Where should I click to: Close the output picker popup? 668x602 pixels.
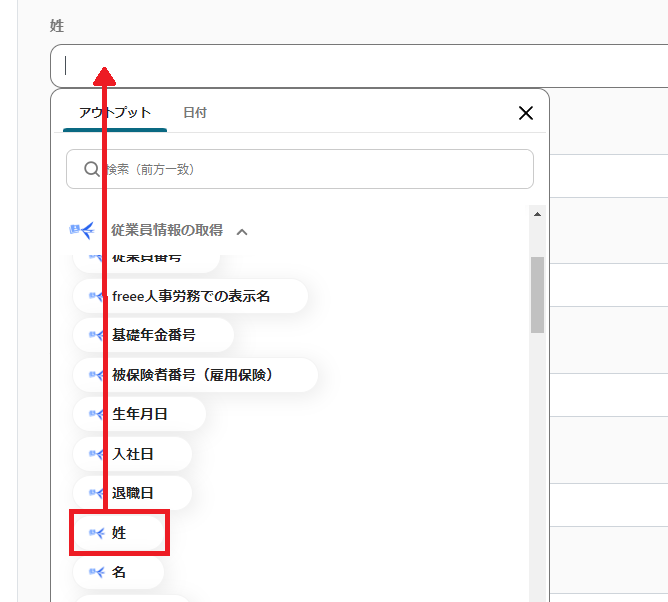point(526,113)
